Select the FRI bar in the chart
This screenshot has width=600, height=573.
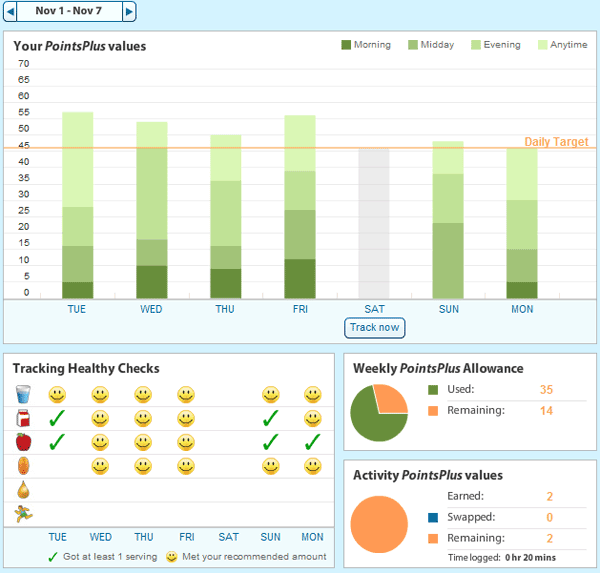coord(300,207)
